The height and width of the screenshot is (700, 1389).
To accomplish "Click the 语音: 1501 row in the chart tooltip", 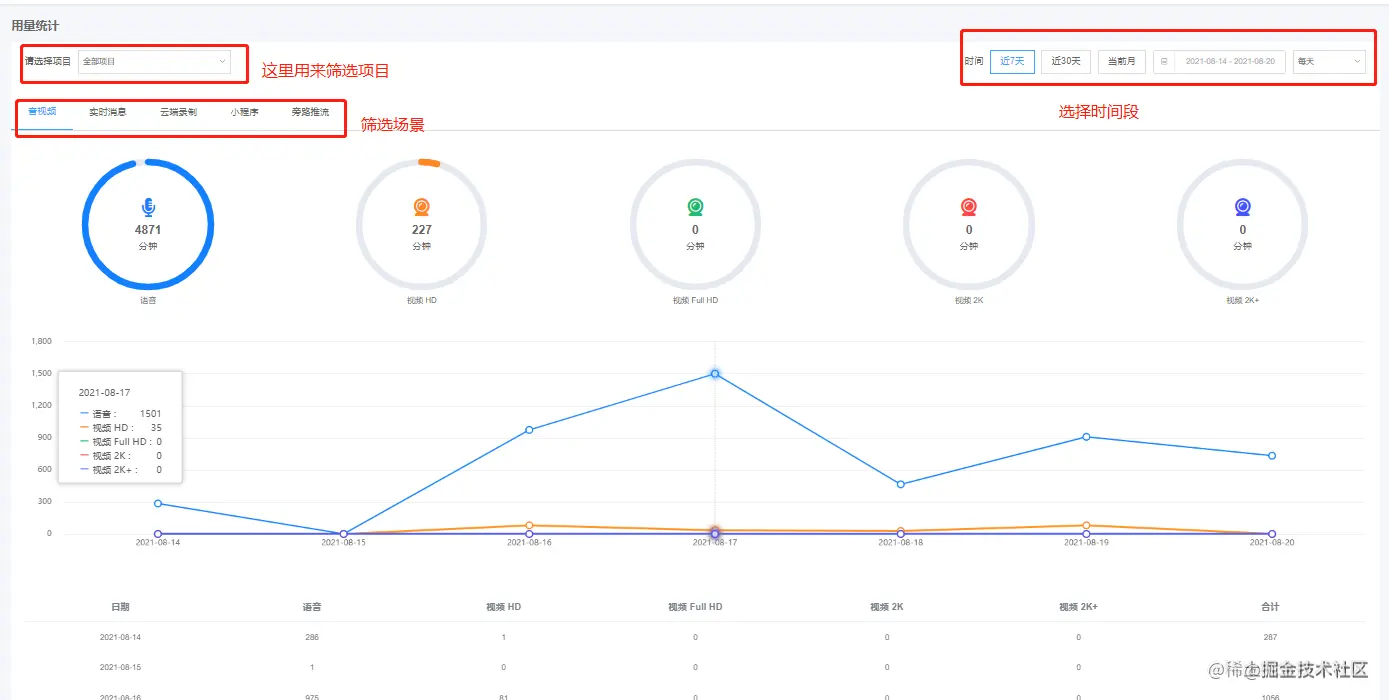I will click(x=120, y=413).
